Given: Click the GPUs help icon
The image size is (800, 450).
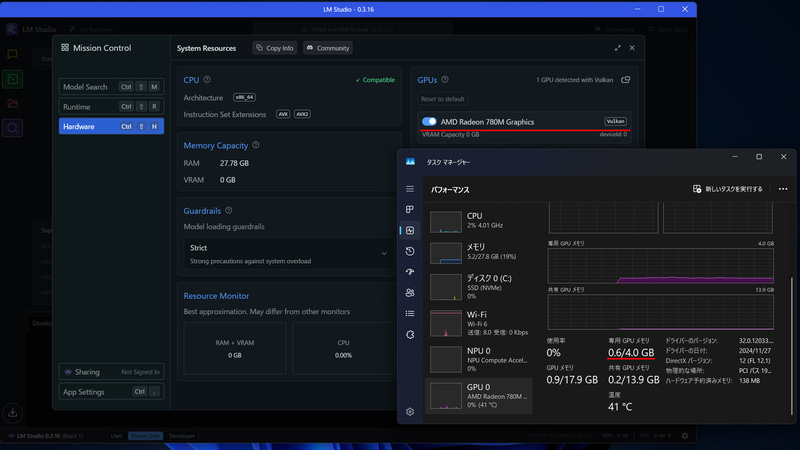Looking at the screenshot, I should click(445, 80).
